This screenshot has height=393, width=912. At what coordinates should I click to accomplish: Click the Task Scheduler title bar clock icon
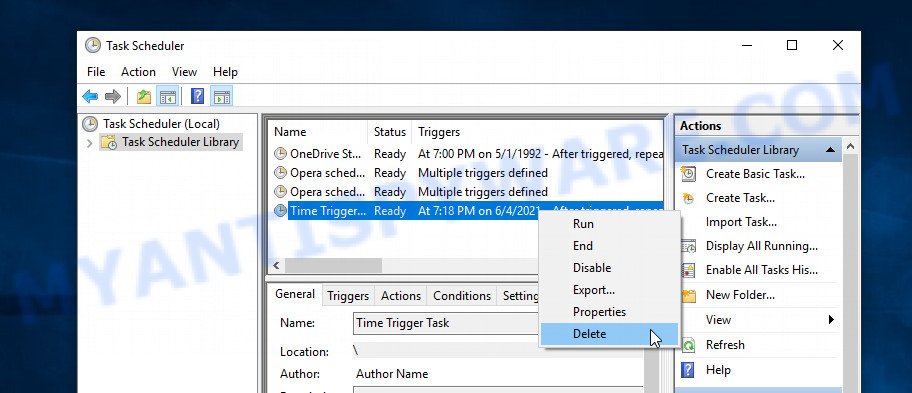click(x=92, y=45)
